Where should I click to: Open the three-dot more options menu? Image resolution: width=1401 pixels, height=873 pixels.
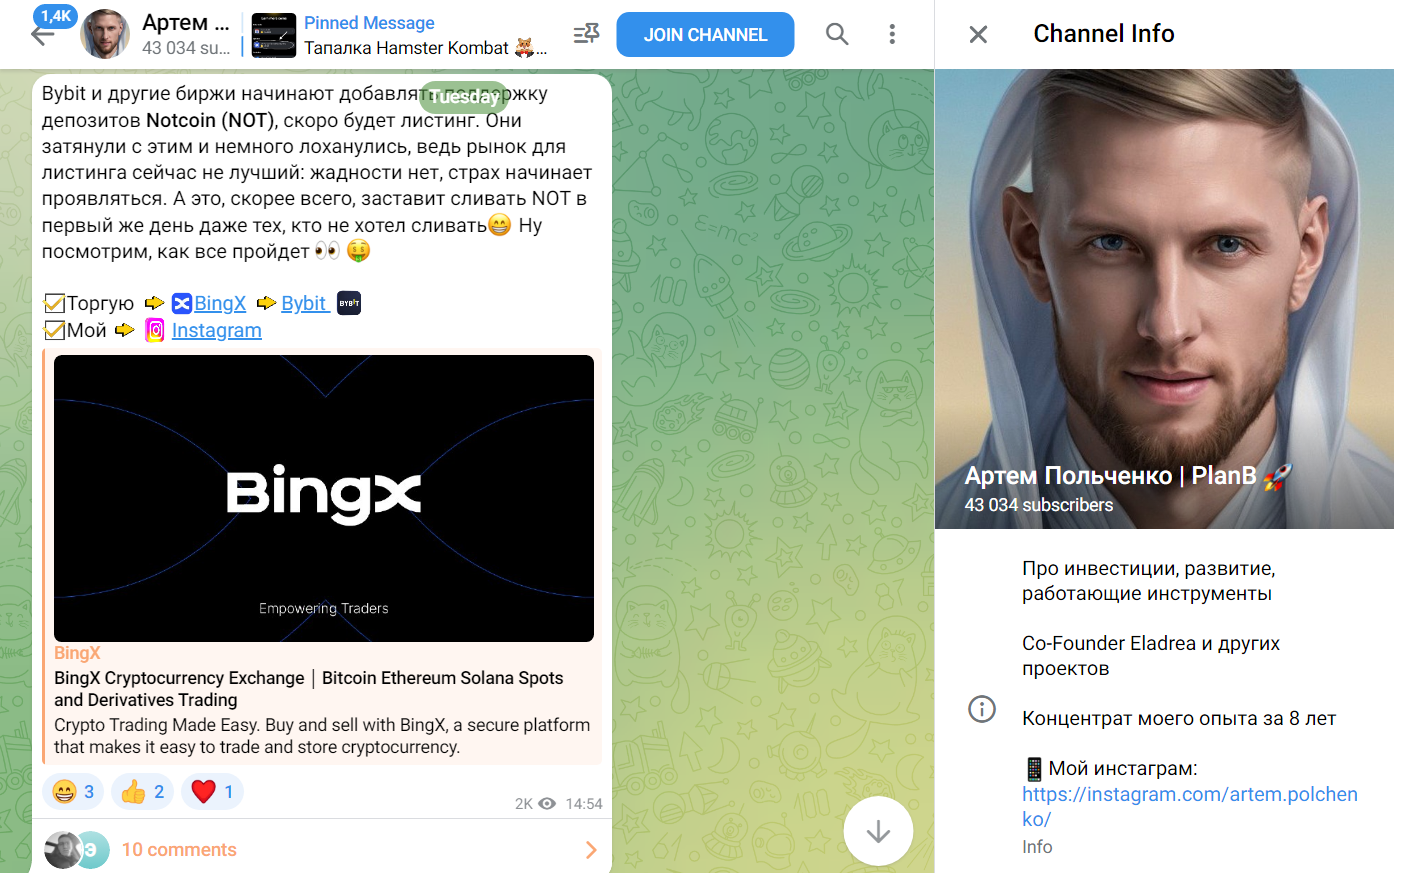[892, 34]
